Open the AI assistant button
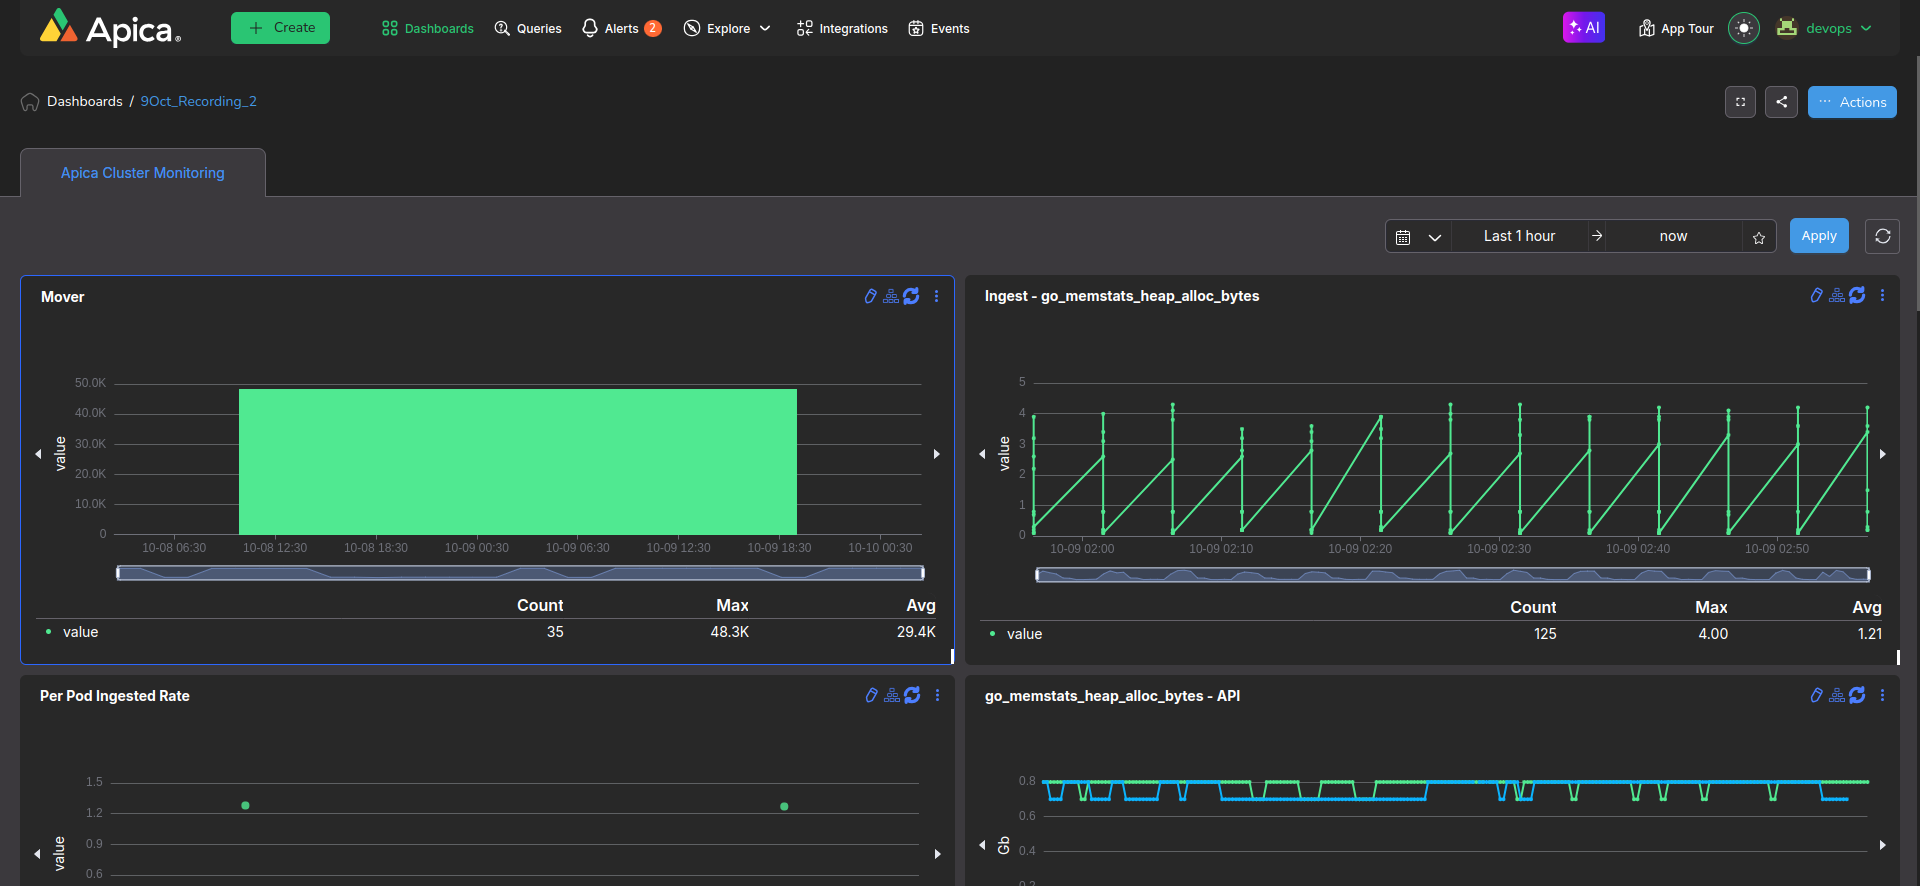Screen dimensions: 1920x886 pos(1583,28)
